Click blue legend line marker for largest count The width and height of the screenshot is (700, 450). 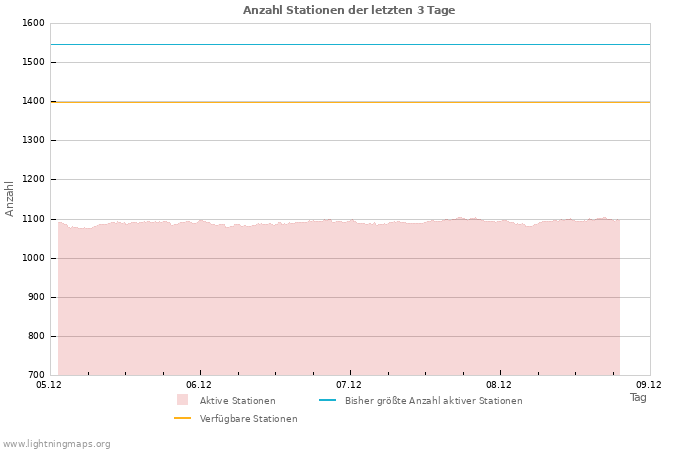(x=326, y=400)
